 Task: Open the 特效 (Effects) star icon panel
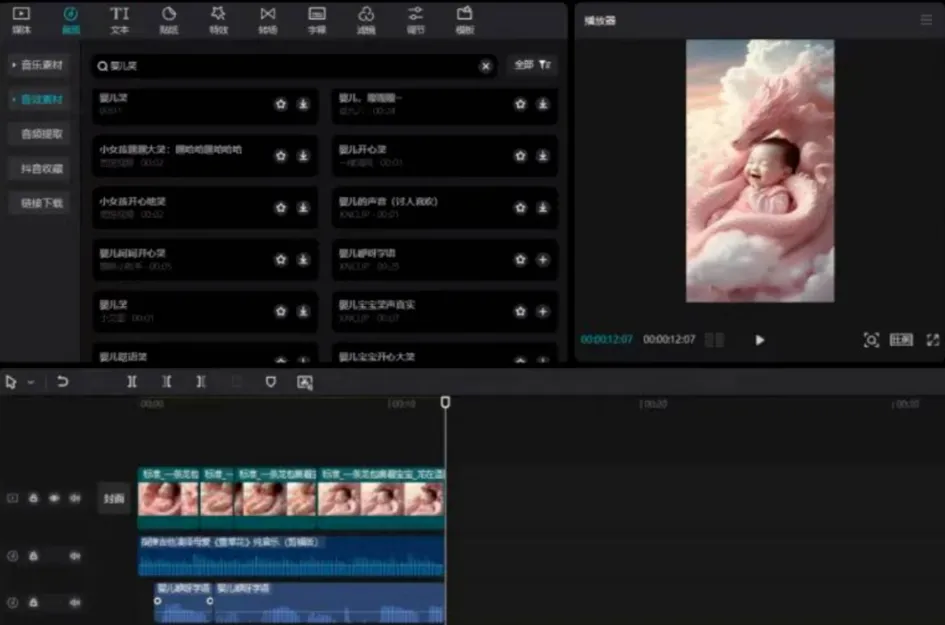click(x=218, y=19)
